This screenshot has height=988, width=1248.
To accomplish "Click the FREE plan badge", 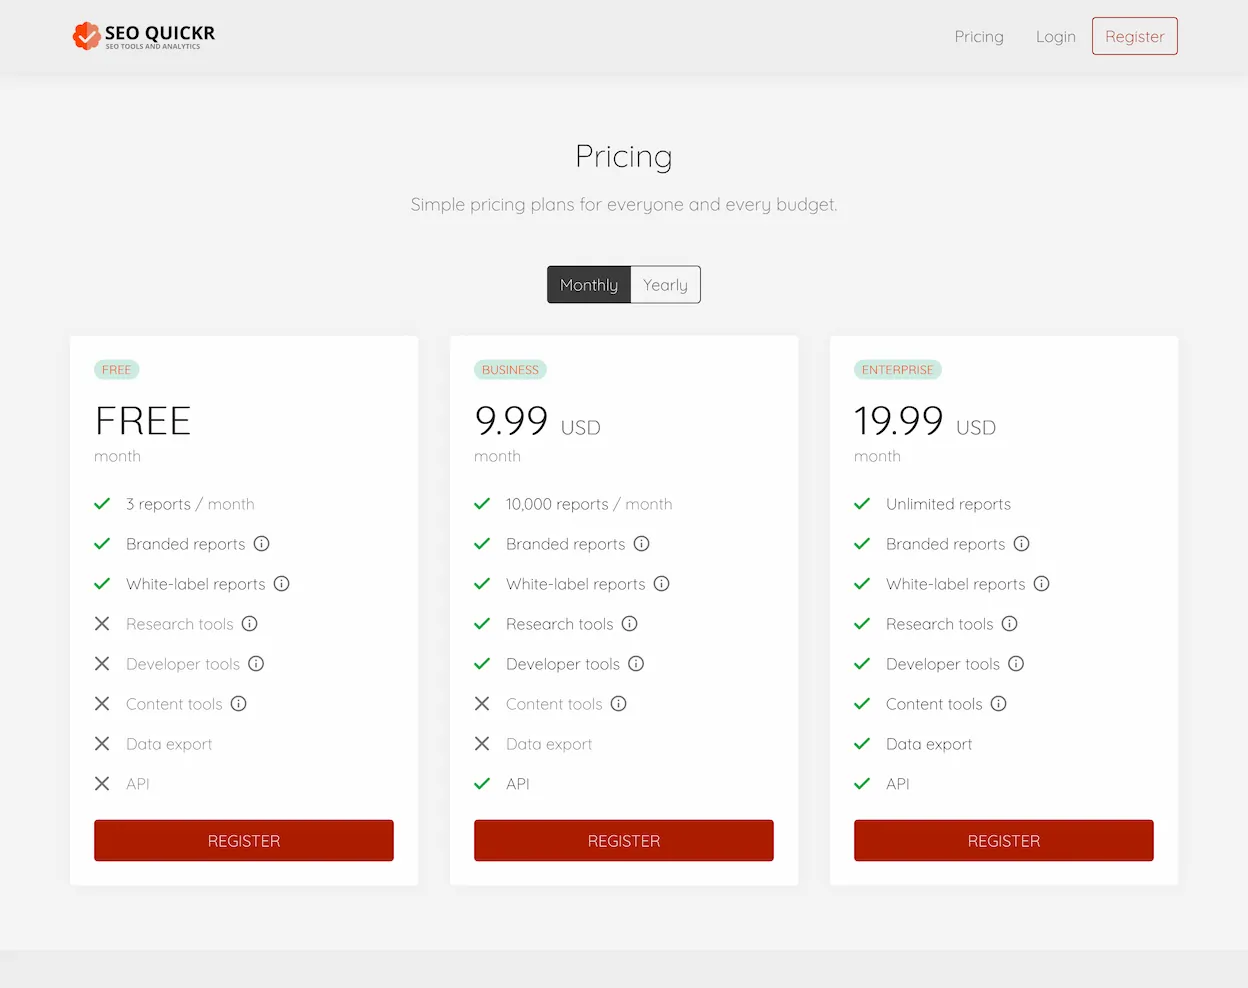I will (116, 369).
